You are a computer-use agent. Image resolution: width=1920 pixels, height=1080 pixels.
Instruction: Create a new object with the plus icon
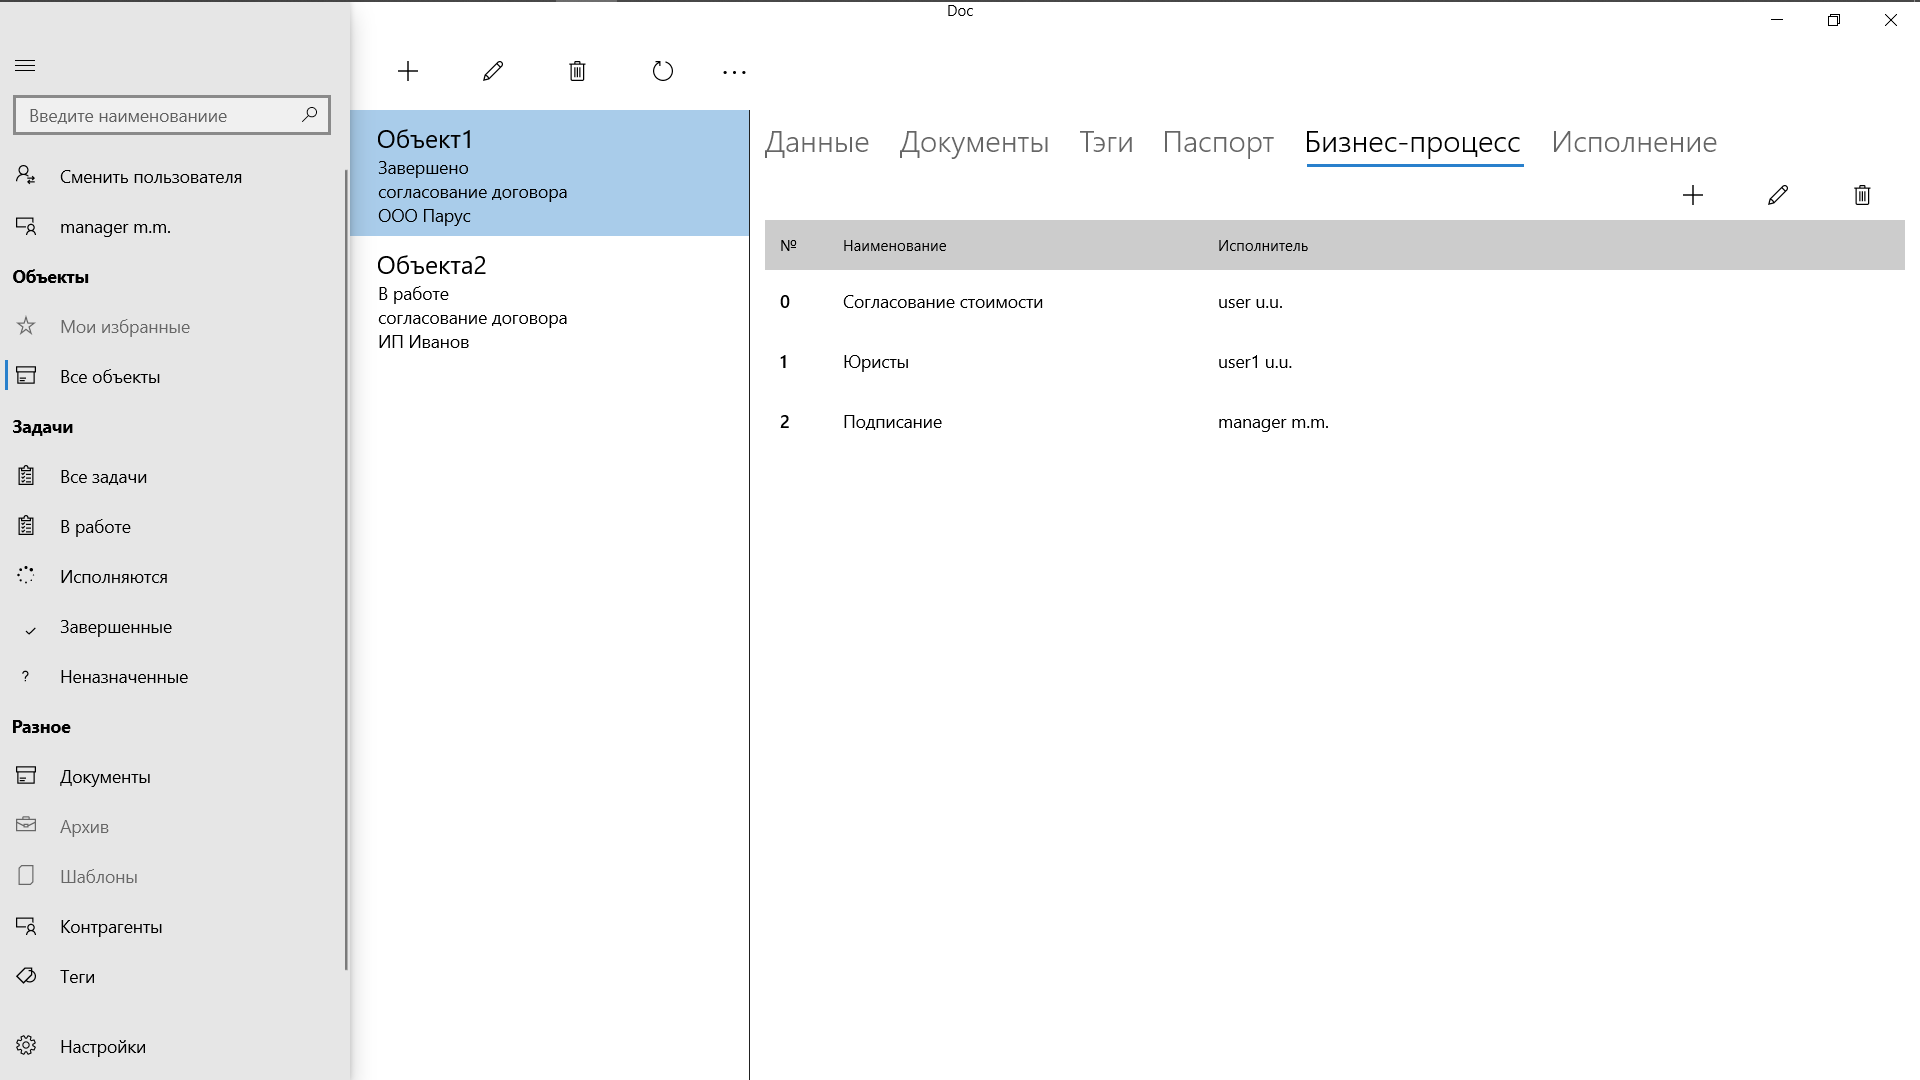tap(408, 71)
